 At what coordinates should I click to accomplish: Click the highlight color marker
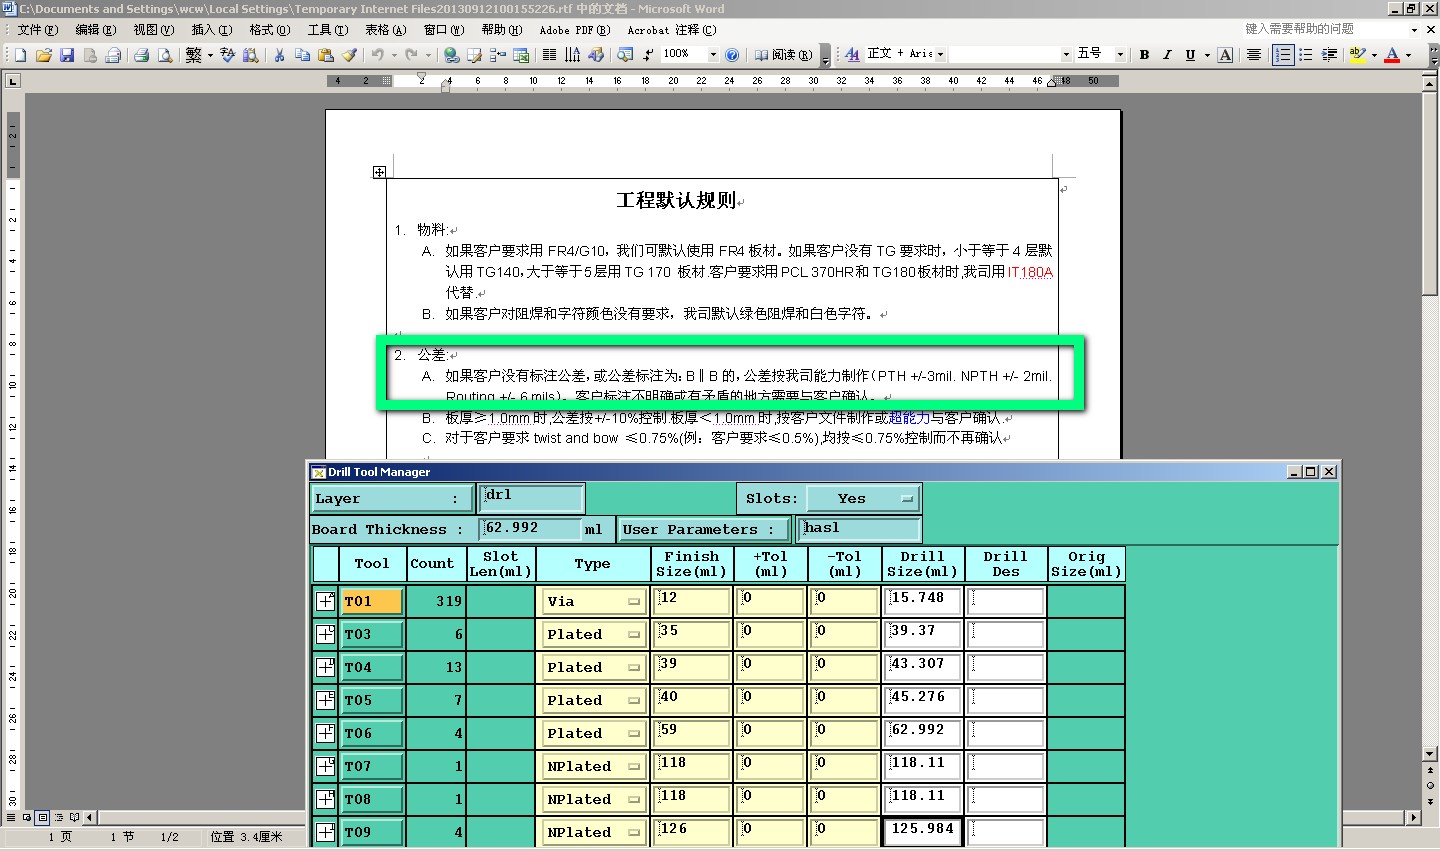pos(1357,55)
